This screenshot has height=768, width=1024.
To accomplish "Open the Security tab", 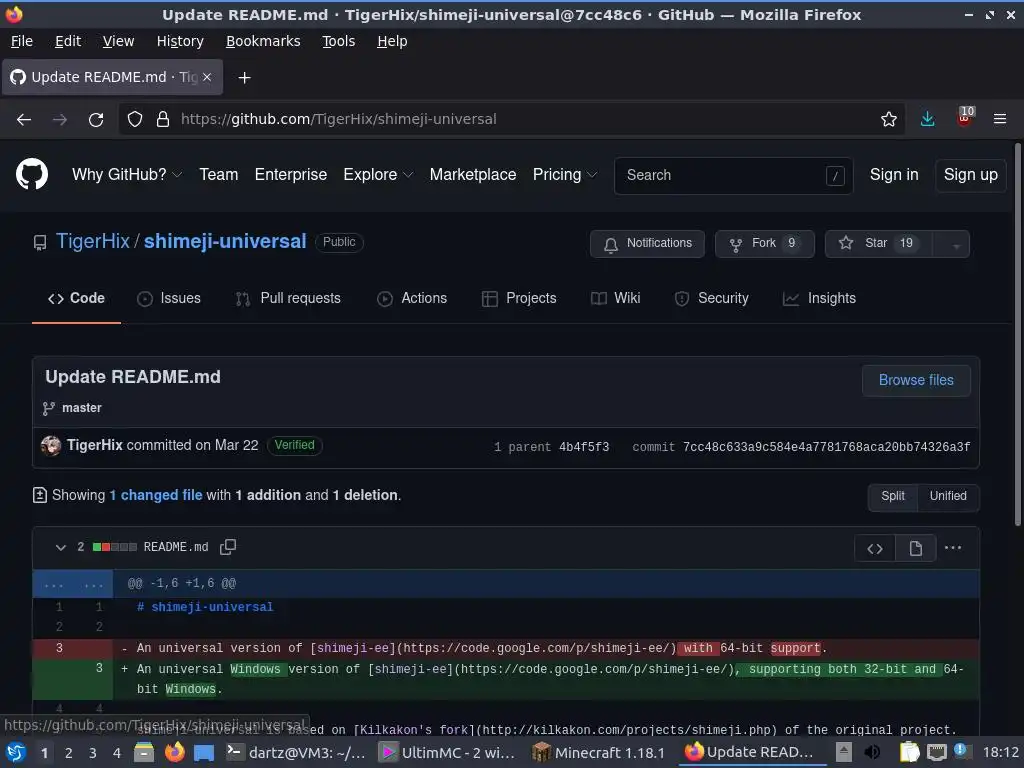I will tap(711, 298).
